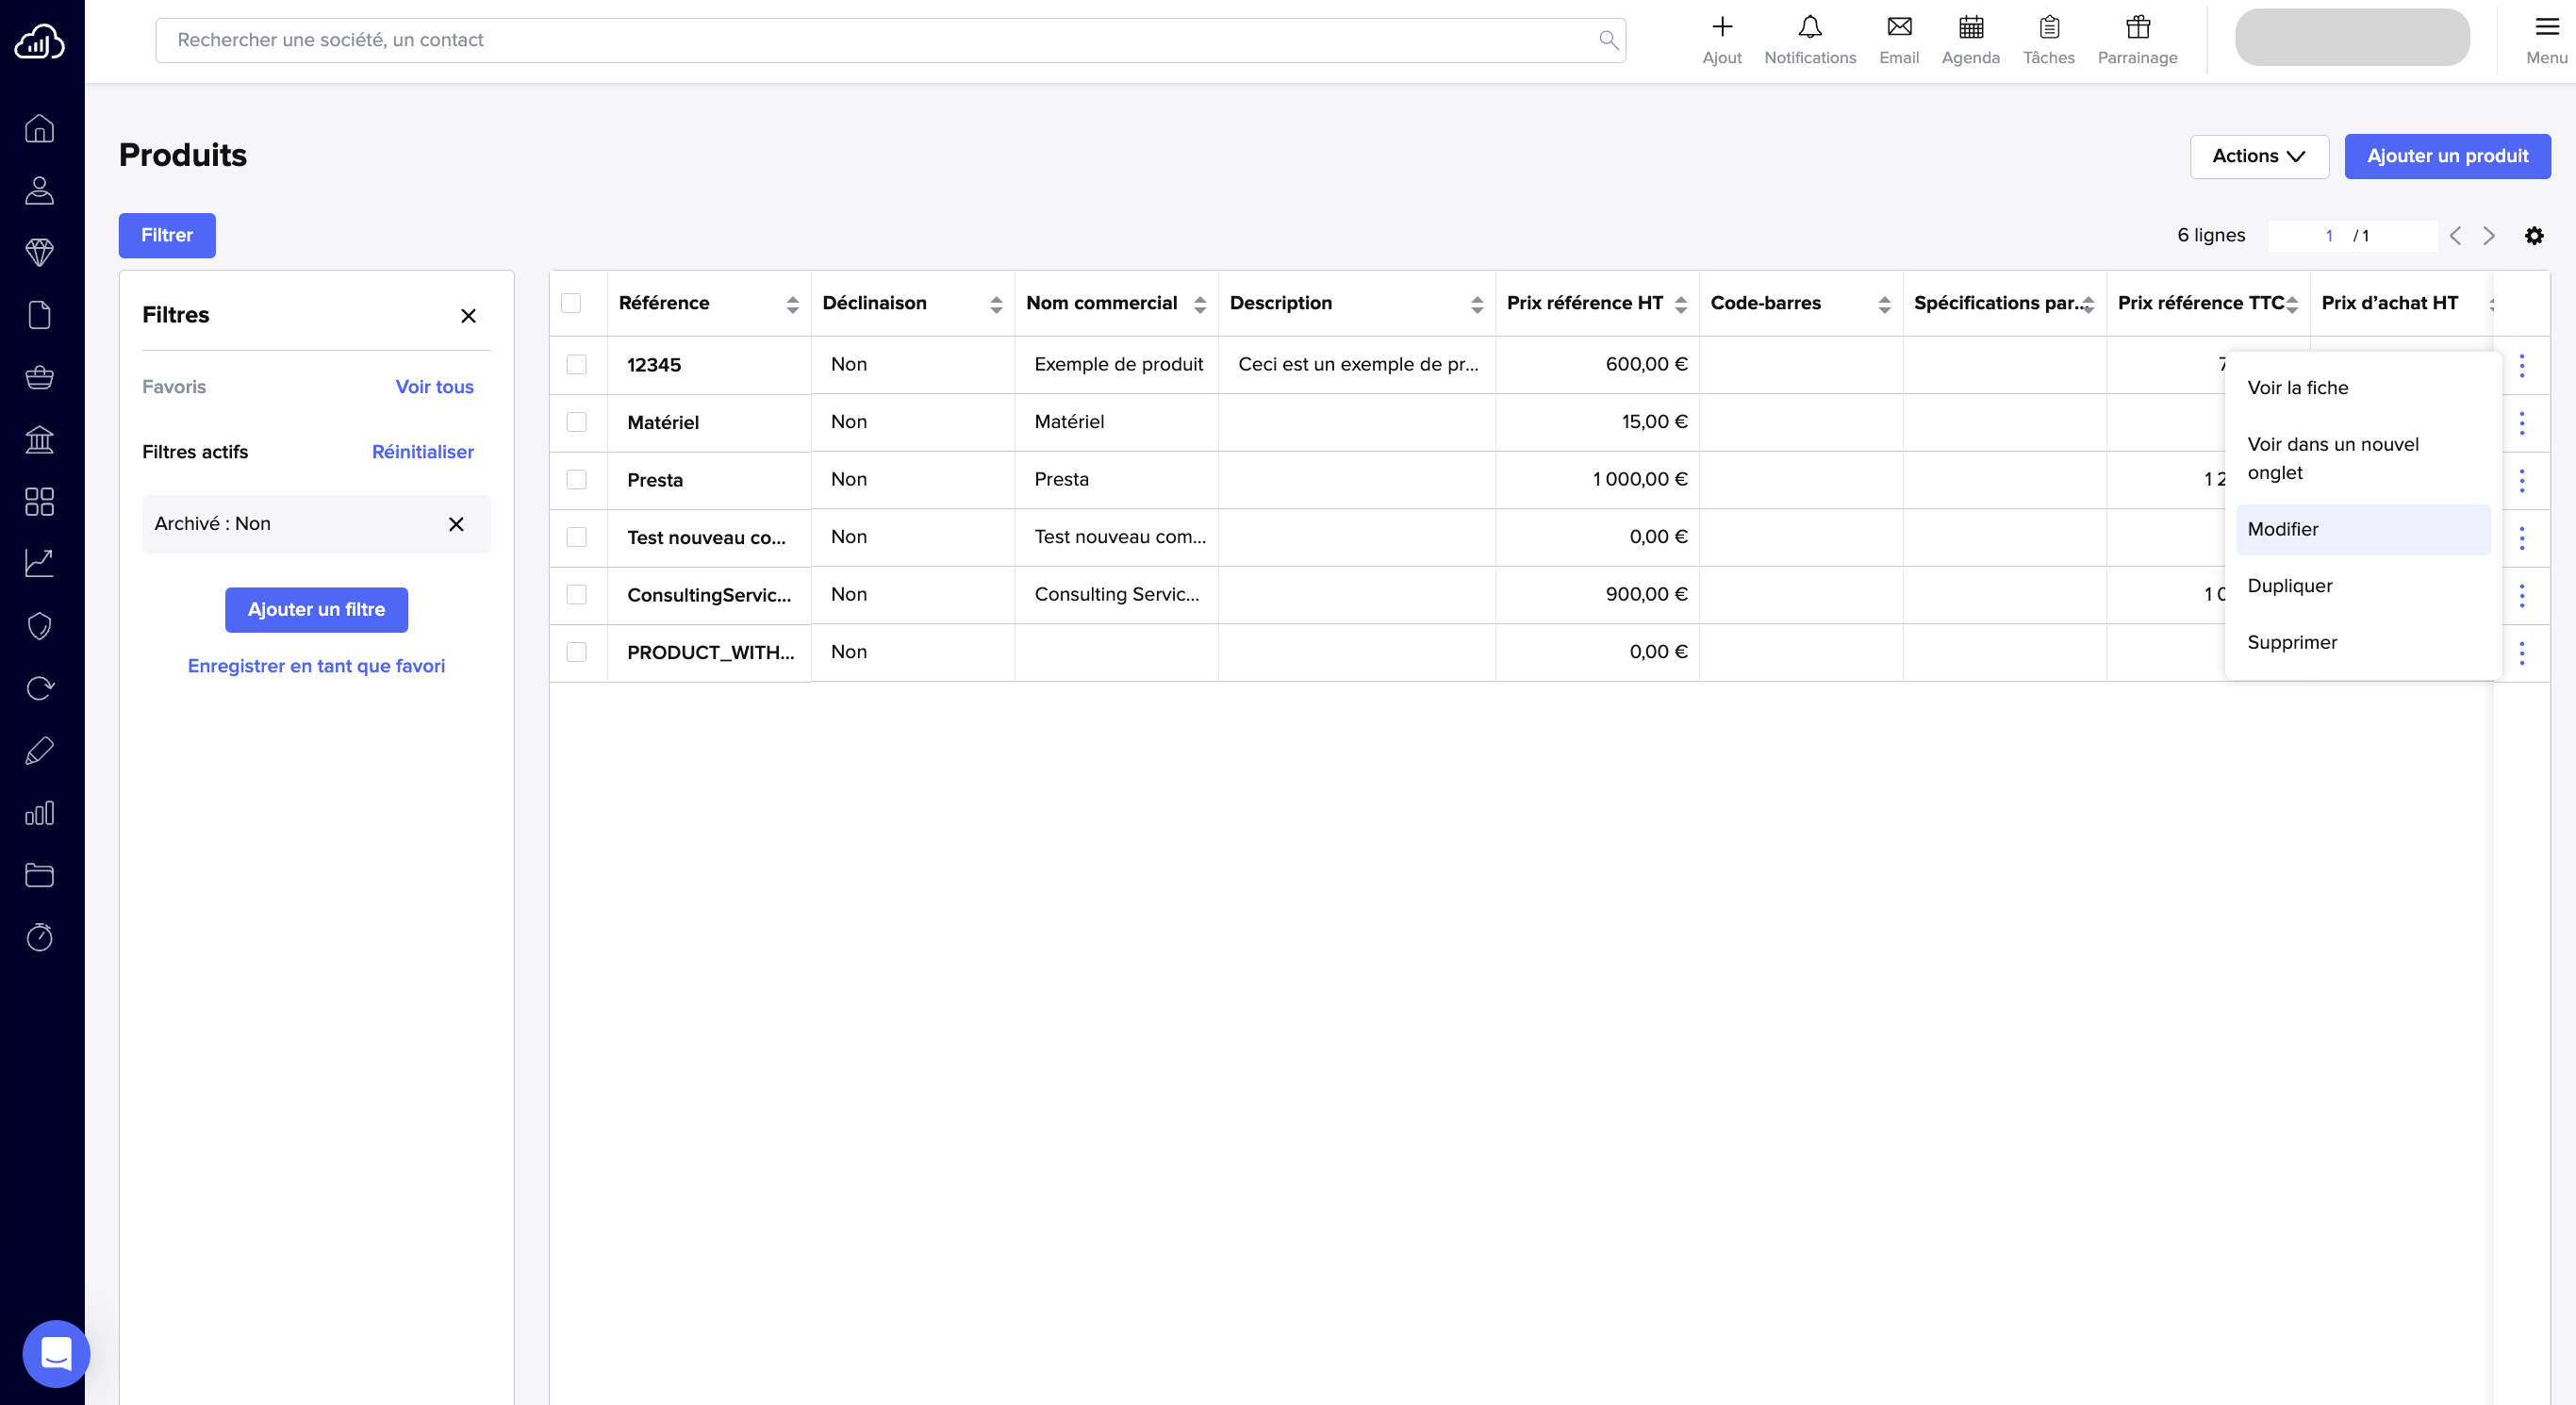Open three-dot menu for Matériel row
This screenshot has height=1405, width=2576.
[x=2521, y=423]
